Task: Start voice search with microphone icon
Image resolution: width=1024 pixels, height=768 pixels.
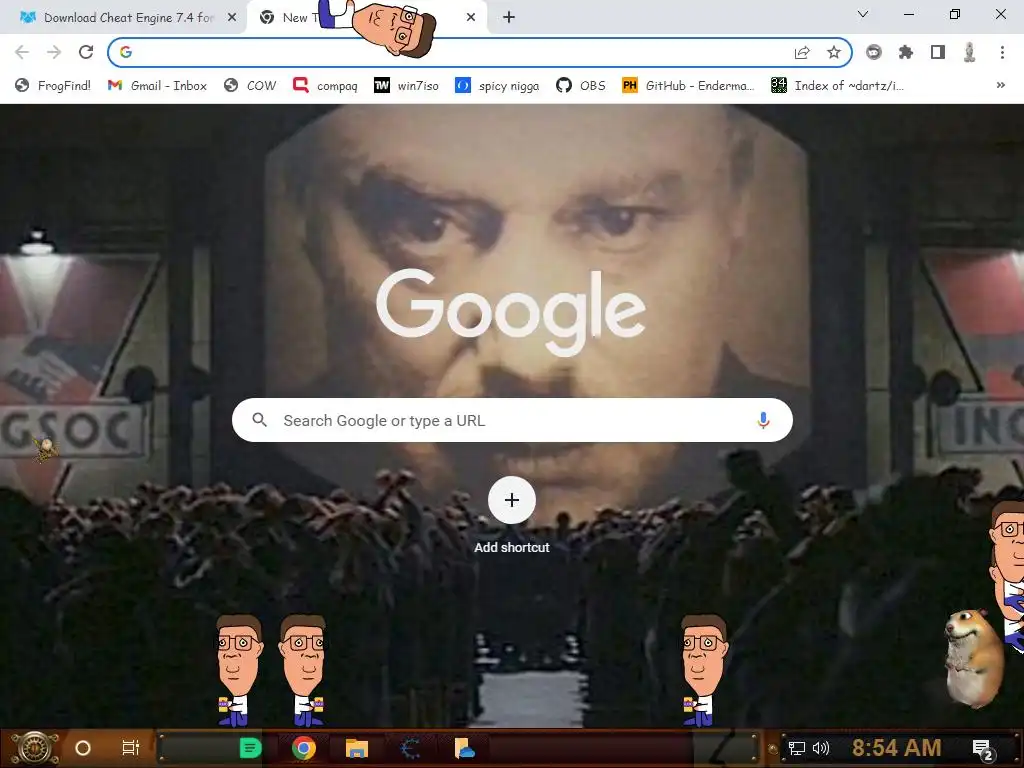Action: 763,420
